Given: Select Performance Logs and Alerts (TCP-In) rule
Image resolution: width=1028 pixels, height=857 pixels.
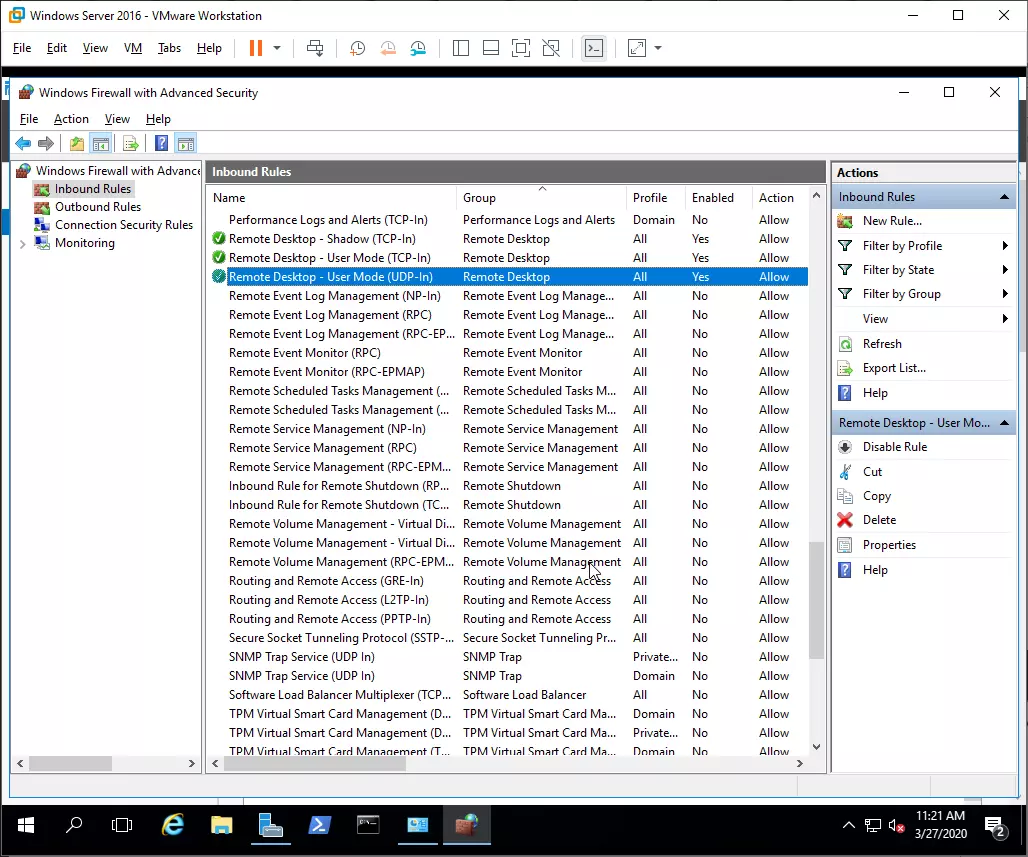Looking at the screenshot, I should click(509, 220).
